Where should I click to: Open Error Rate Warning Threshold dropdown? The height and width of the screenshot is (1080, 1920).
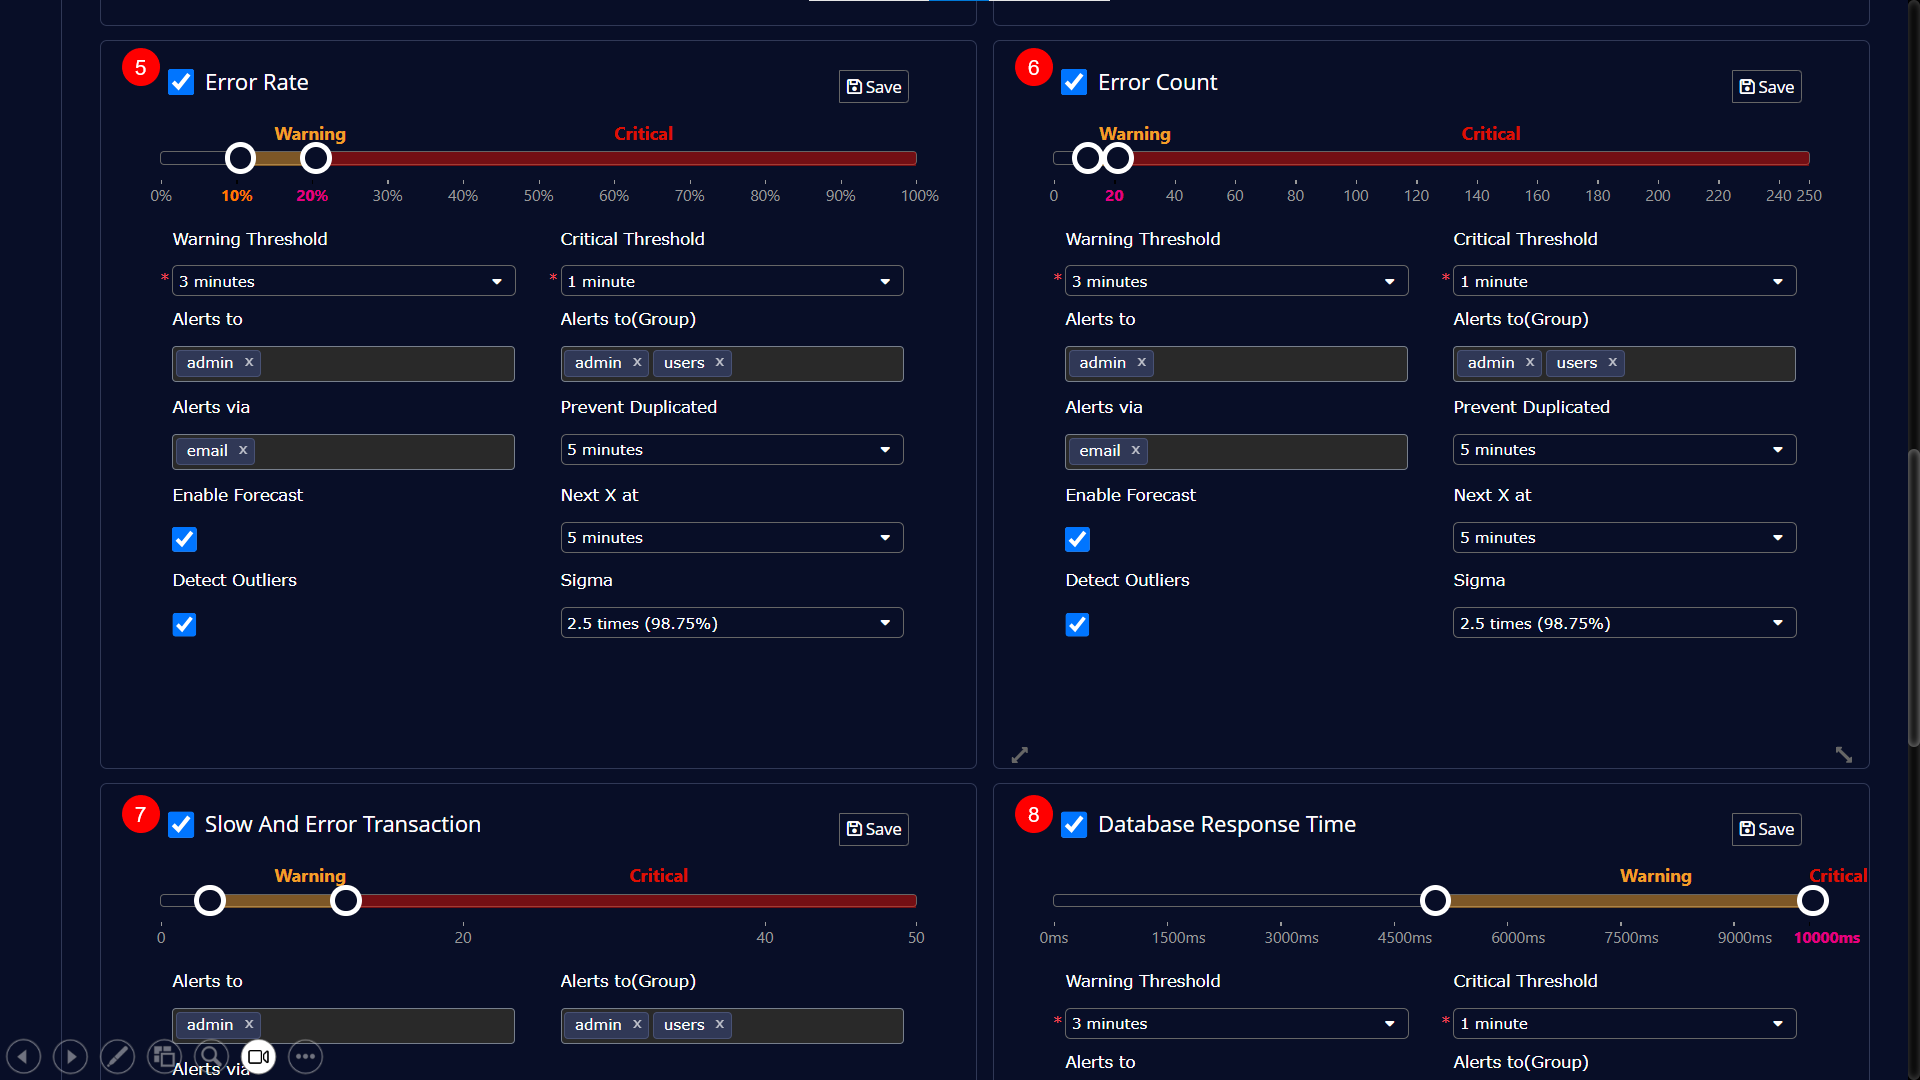tap(343, 281)
